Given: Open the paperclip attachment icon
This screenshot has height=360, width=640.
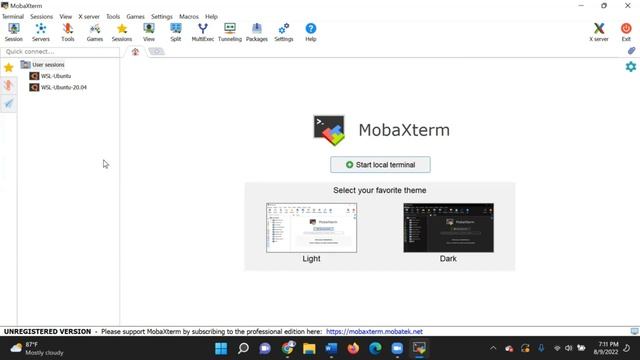Looking at the screenshot, I should click(631, 51).
